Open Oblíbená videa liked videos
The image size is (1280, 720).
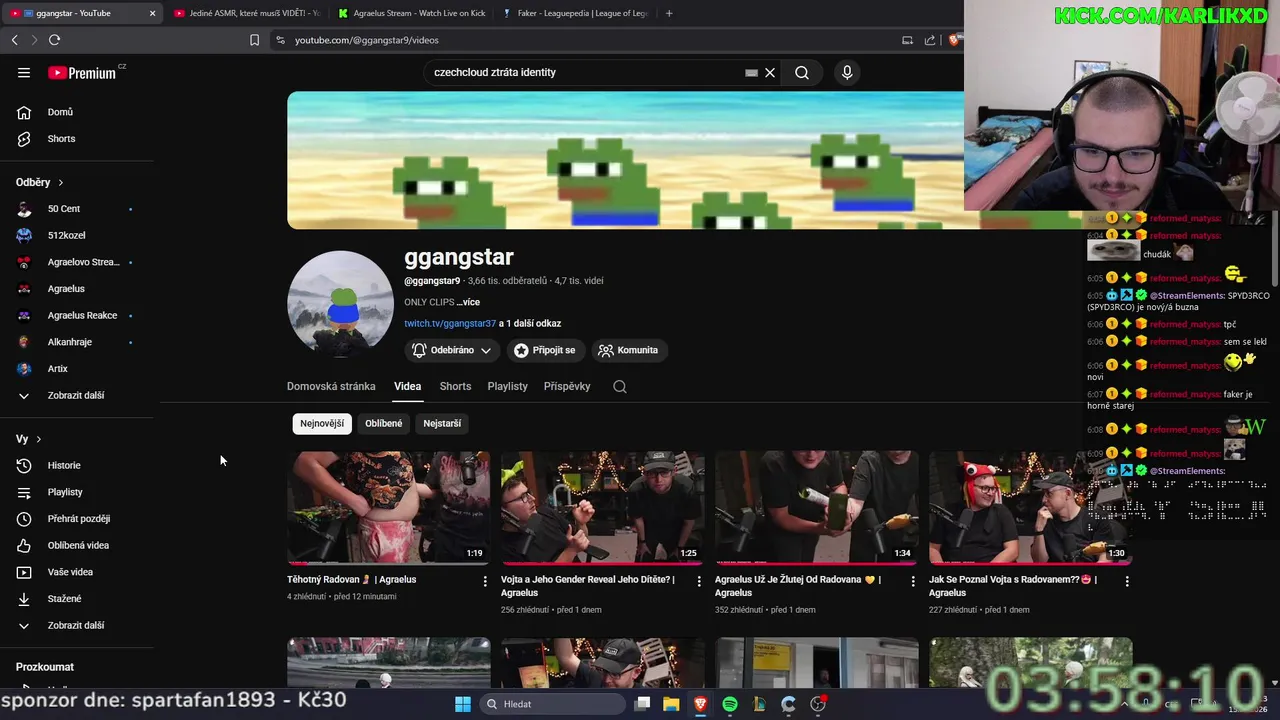point(80,545)
